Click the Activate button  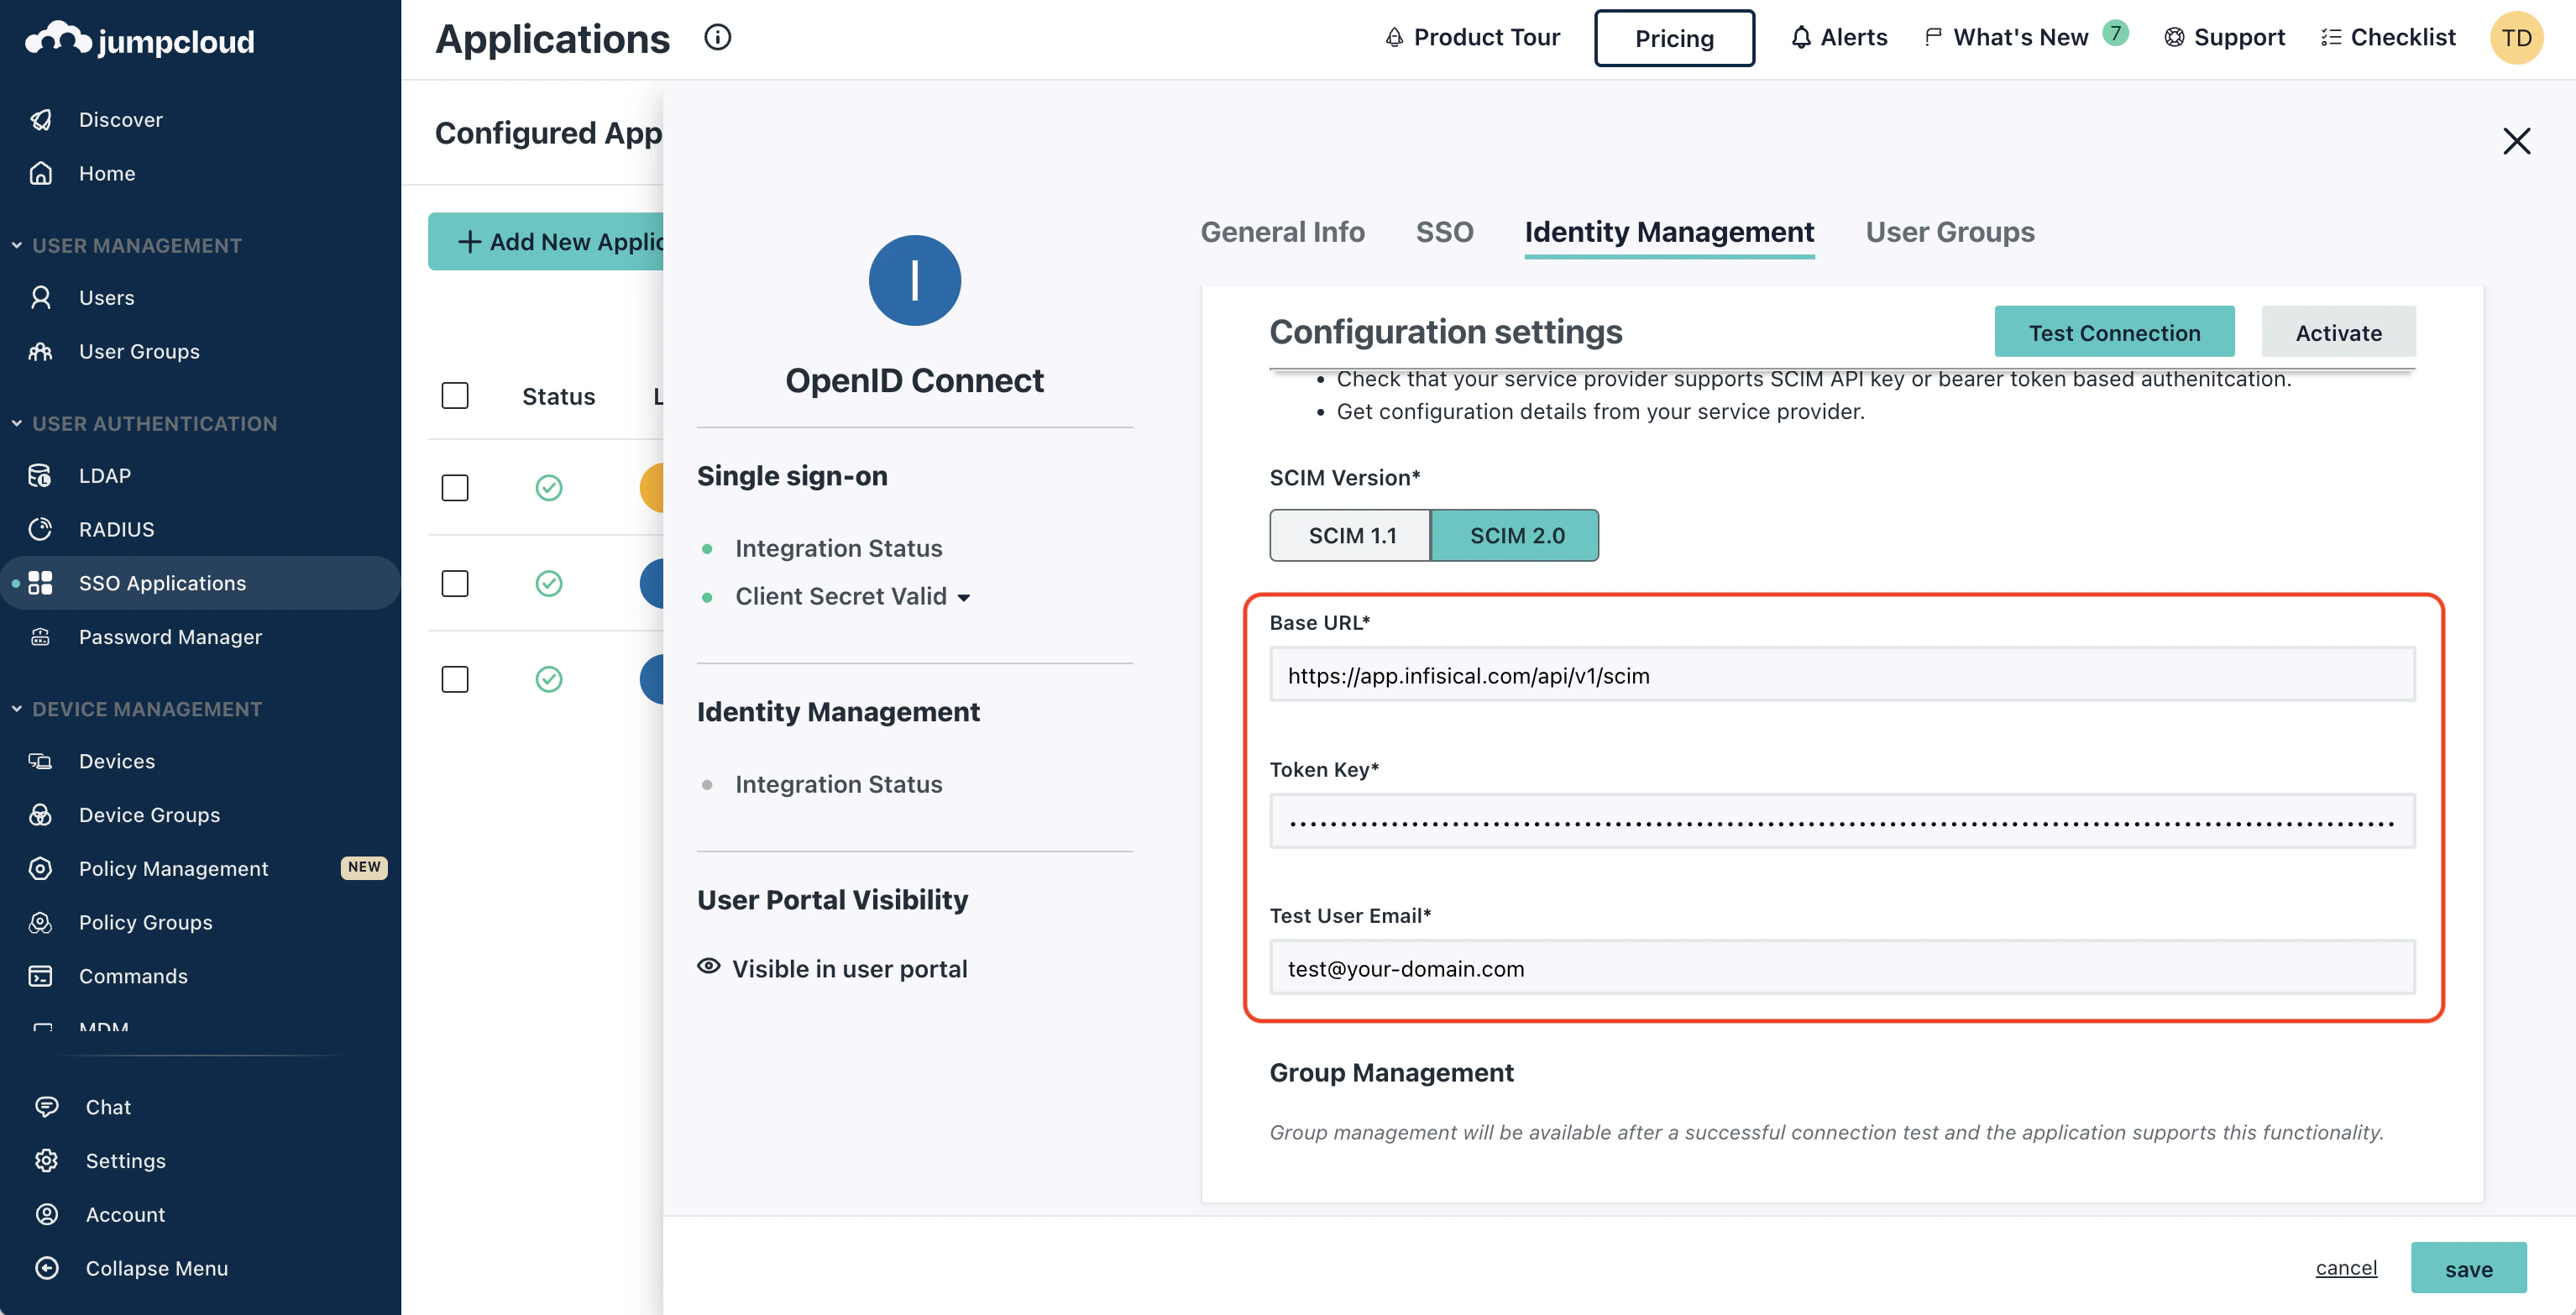[2338, 332]
